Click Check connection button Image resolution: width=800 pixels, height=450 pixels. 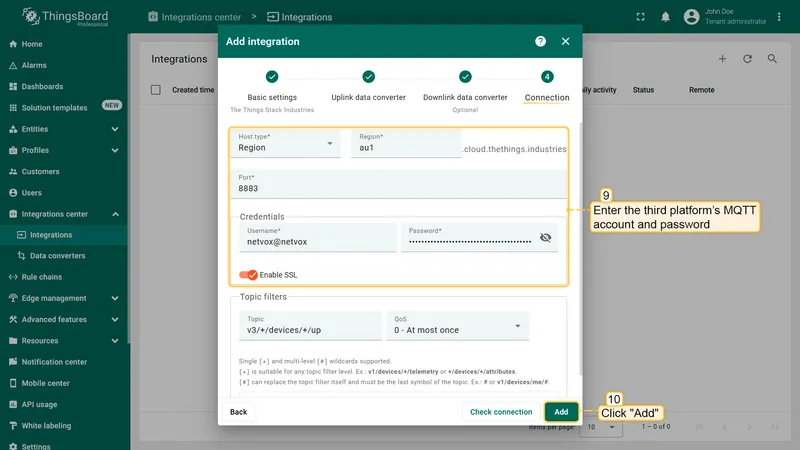(x=501, y=412)
